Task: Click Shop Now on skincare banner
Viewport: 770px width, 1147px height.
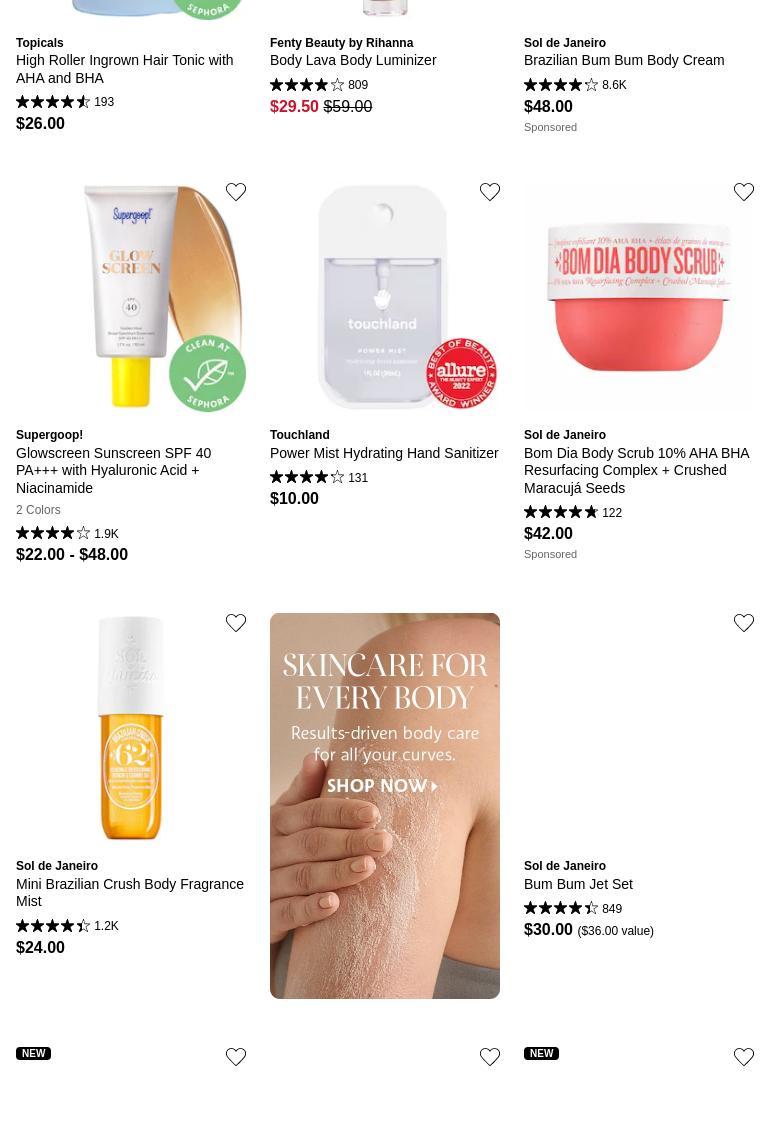Action: (382, 786)
